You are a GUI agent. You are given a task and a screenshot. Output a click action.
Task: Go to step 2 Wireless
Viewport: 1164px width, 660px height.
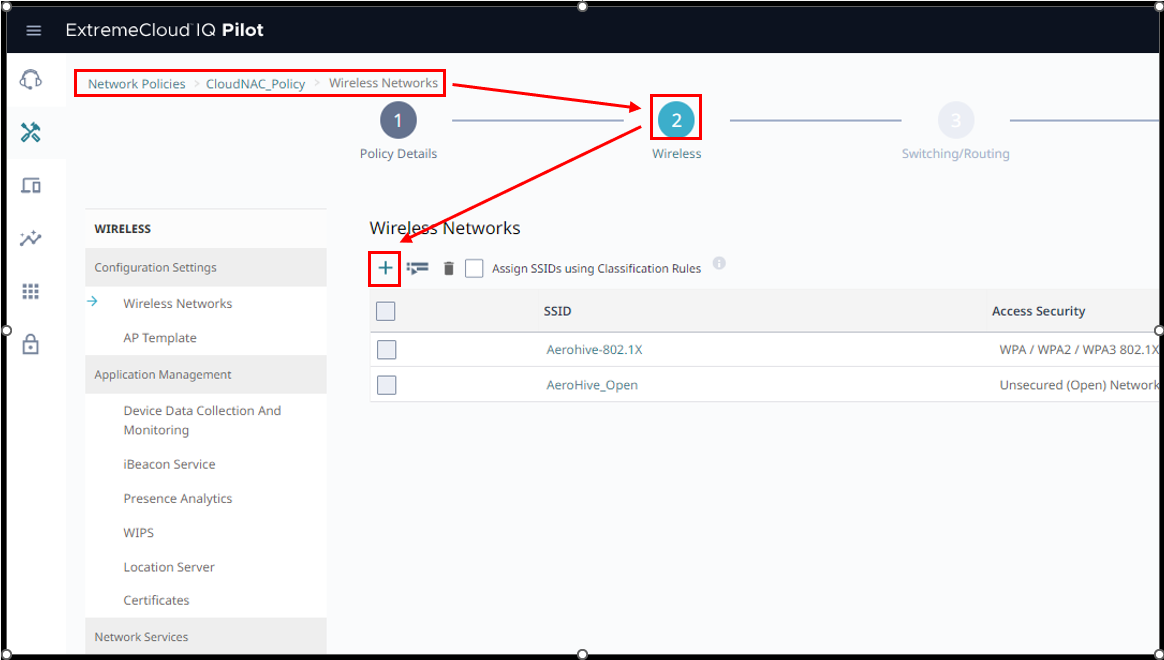[676, 120]
